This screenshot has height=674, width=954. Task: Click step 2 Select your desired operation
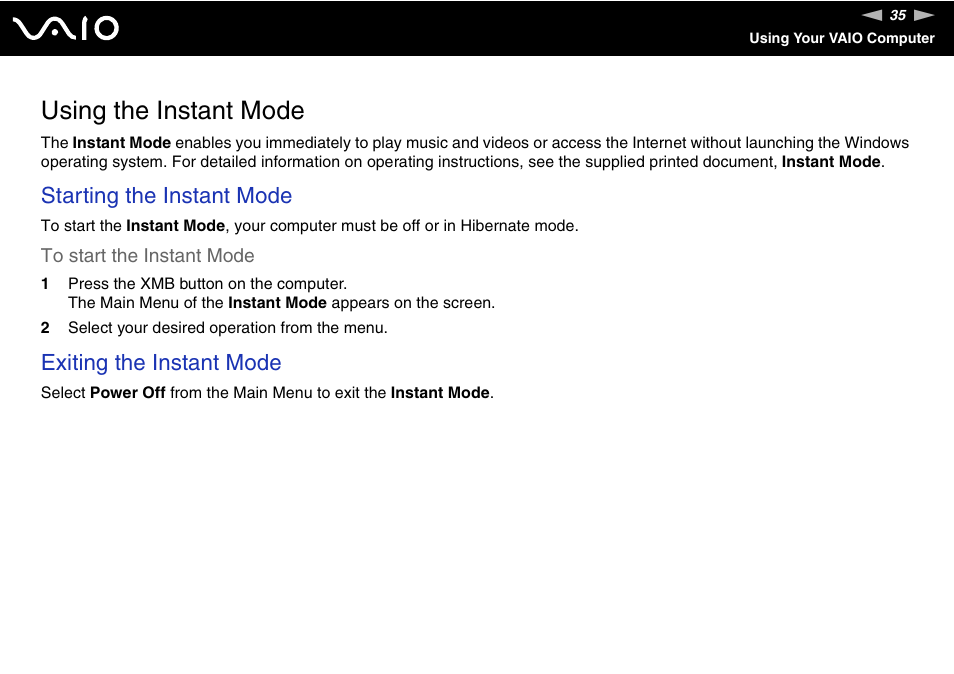pyautogui.click(x=228, y=328)
